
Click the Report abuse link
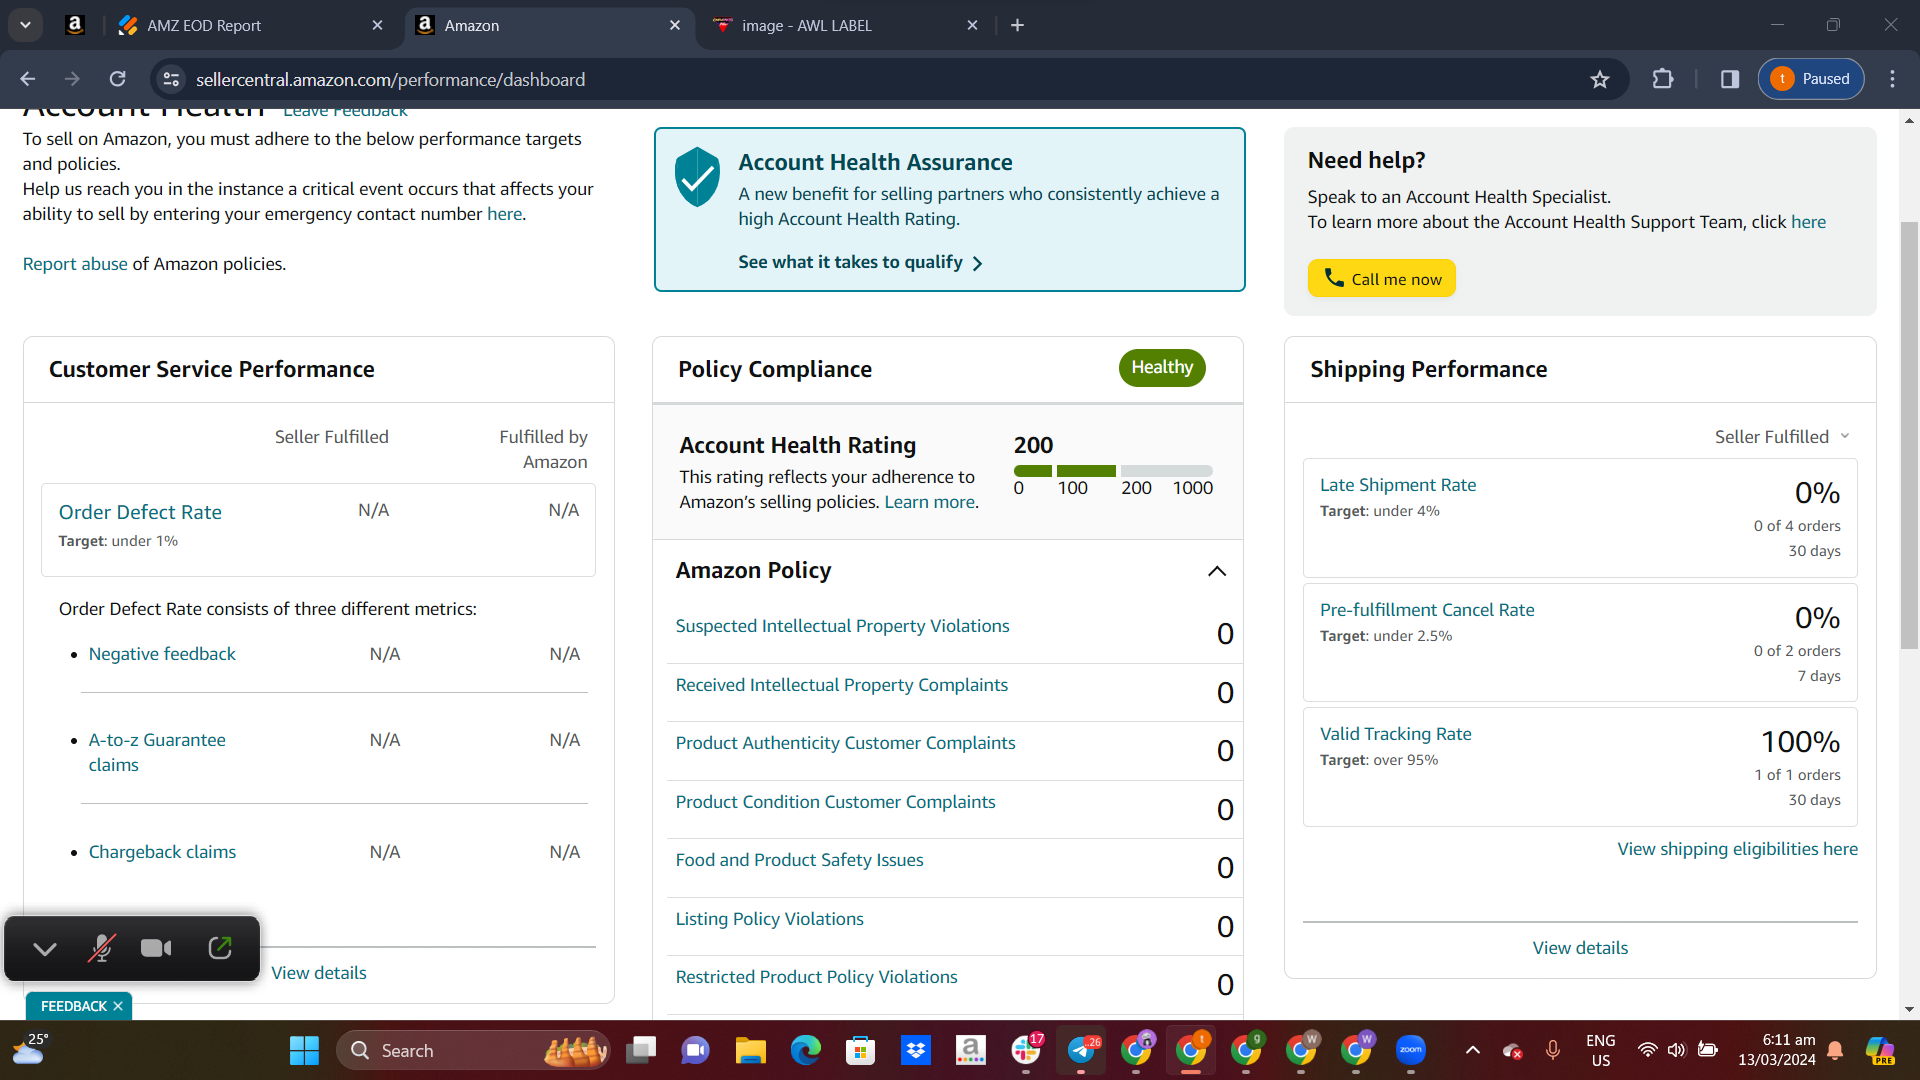[x=75, y=264]
